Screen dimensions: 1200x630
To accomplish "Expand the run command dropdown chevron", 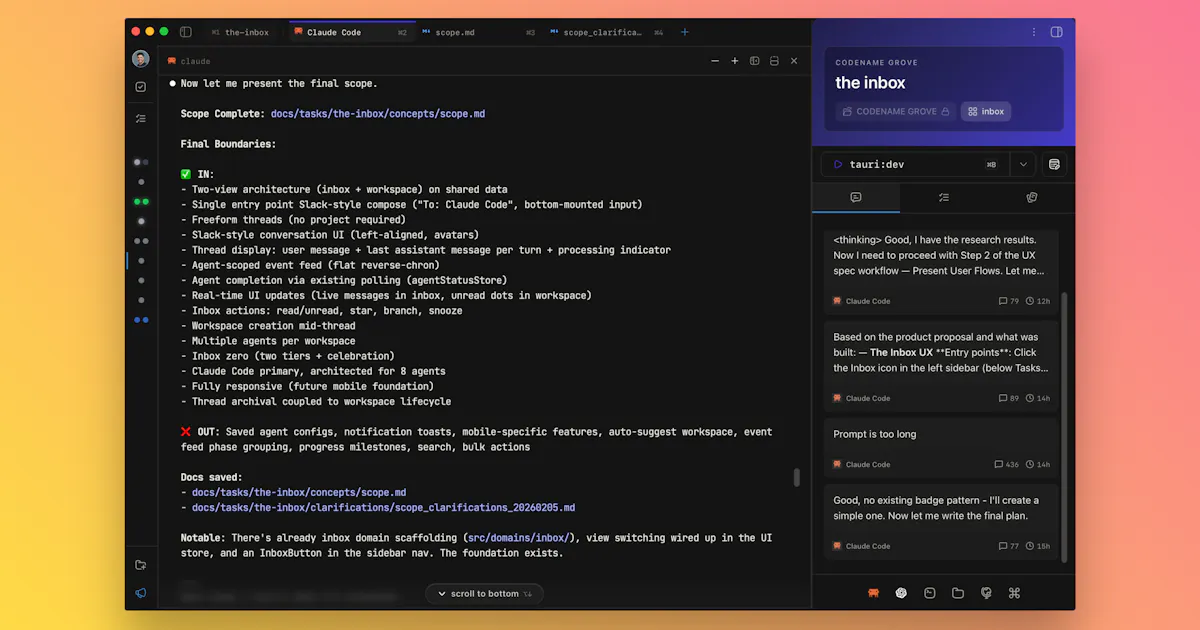I will (x=1022, y=164).
